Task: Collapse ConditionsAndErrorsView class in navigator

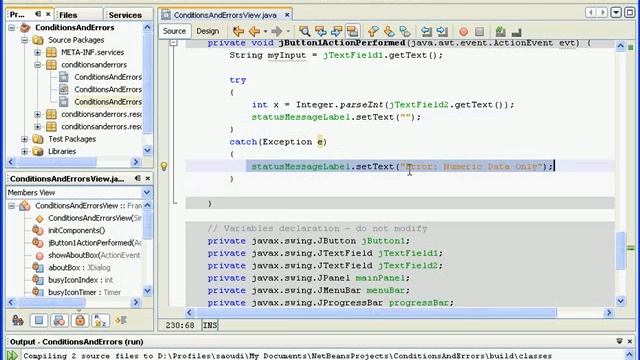Action: pos(11,206)
